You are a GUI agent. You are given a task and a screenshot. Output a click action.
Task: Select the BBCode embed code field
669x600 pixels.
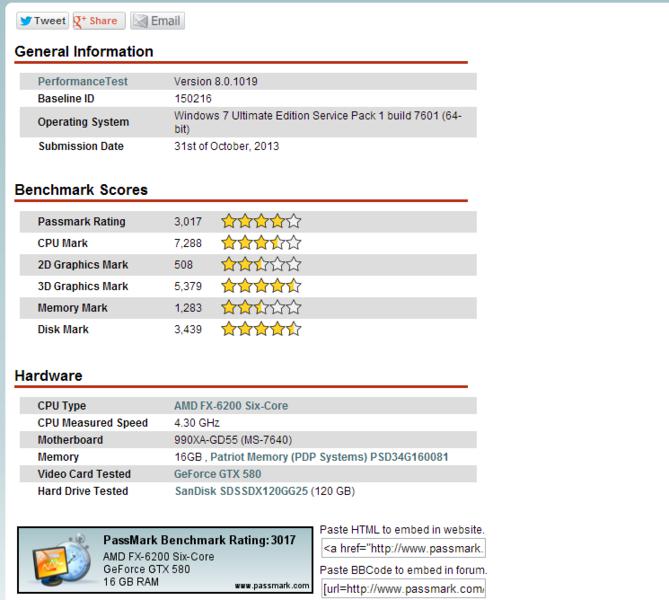tap(403, 589)
